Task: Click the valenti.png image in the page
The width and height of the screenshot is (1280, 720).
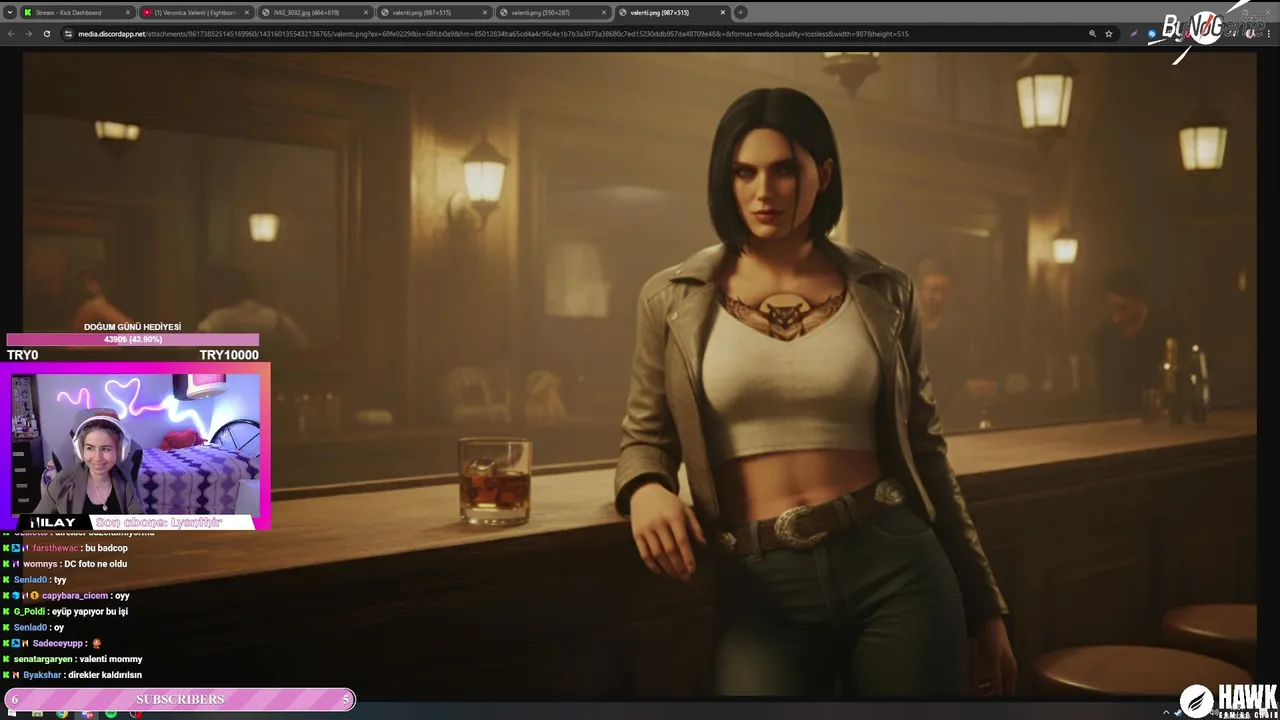Action: tap(640, 374)
